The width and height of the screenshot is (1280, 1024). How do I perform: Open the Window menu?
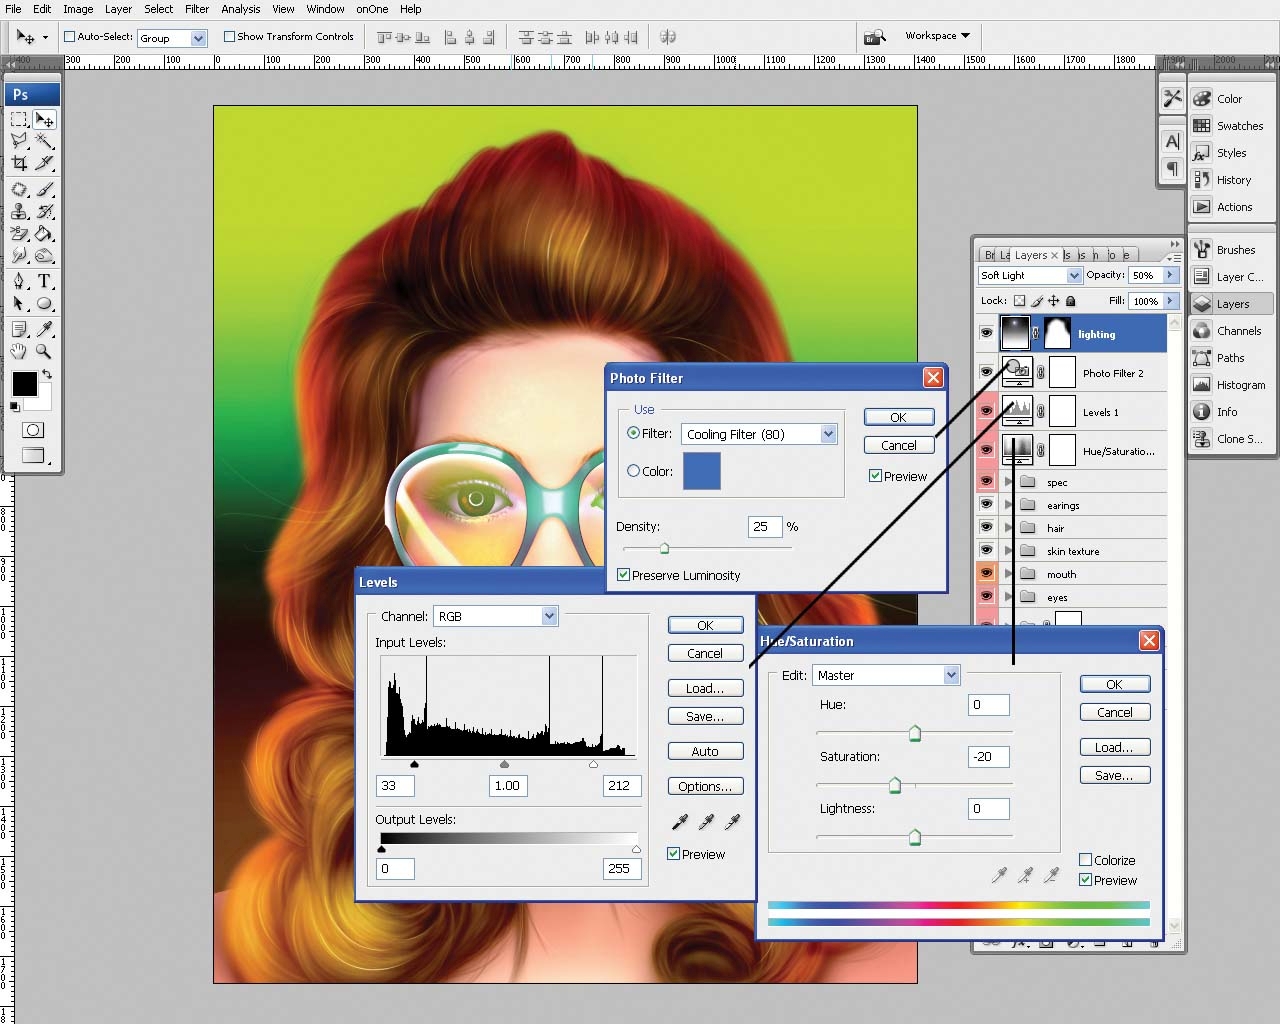325,9
